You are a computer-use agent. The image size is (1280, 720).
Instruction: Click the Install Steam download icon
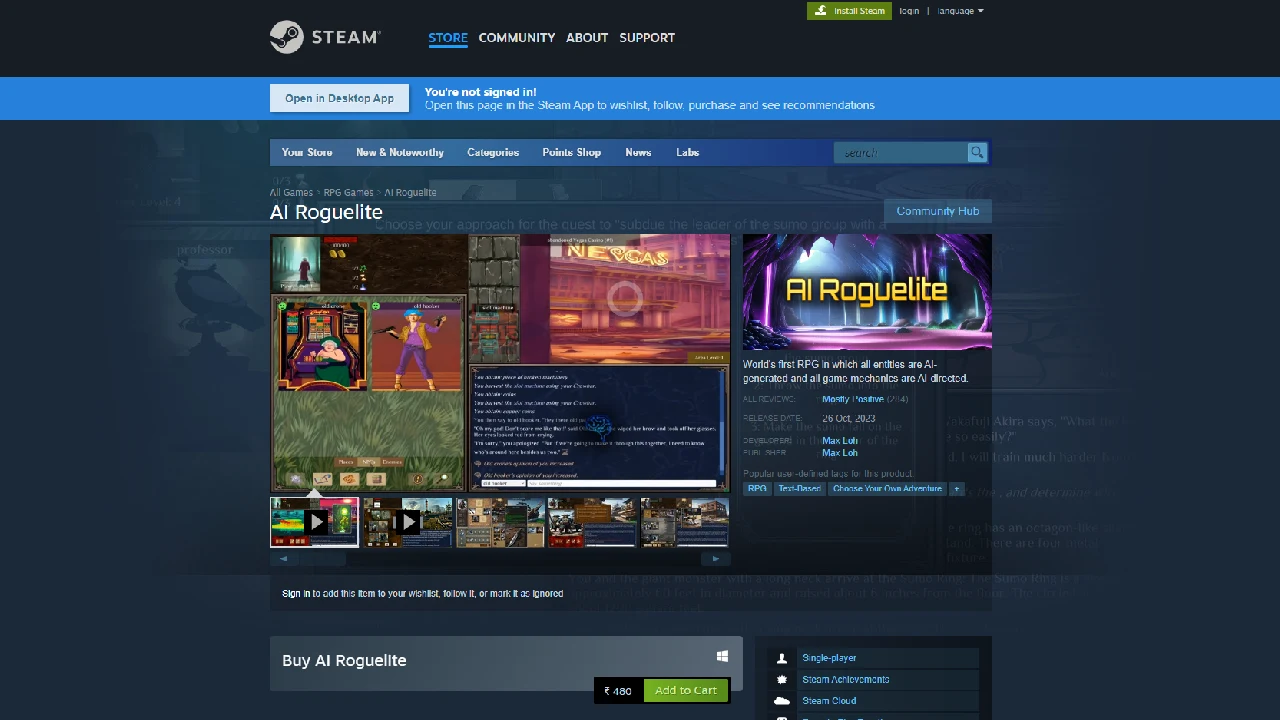(x=820, y=10)
